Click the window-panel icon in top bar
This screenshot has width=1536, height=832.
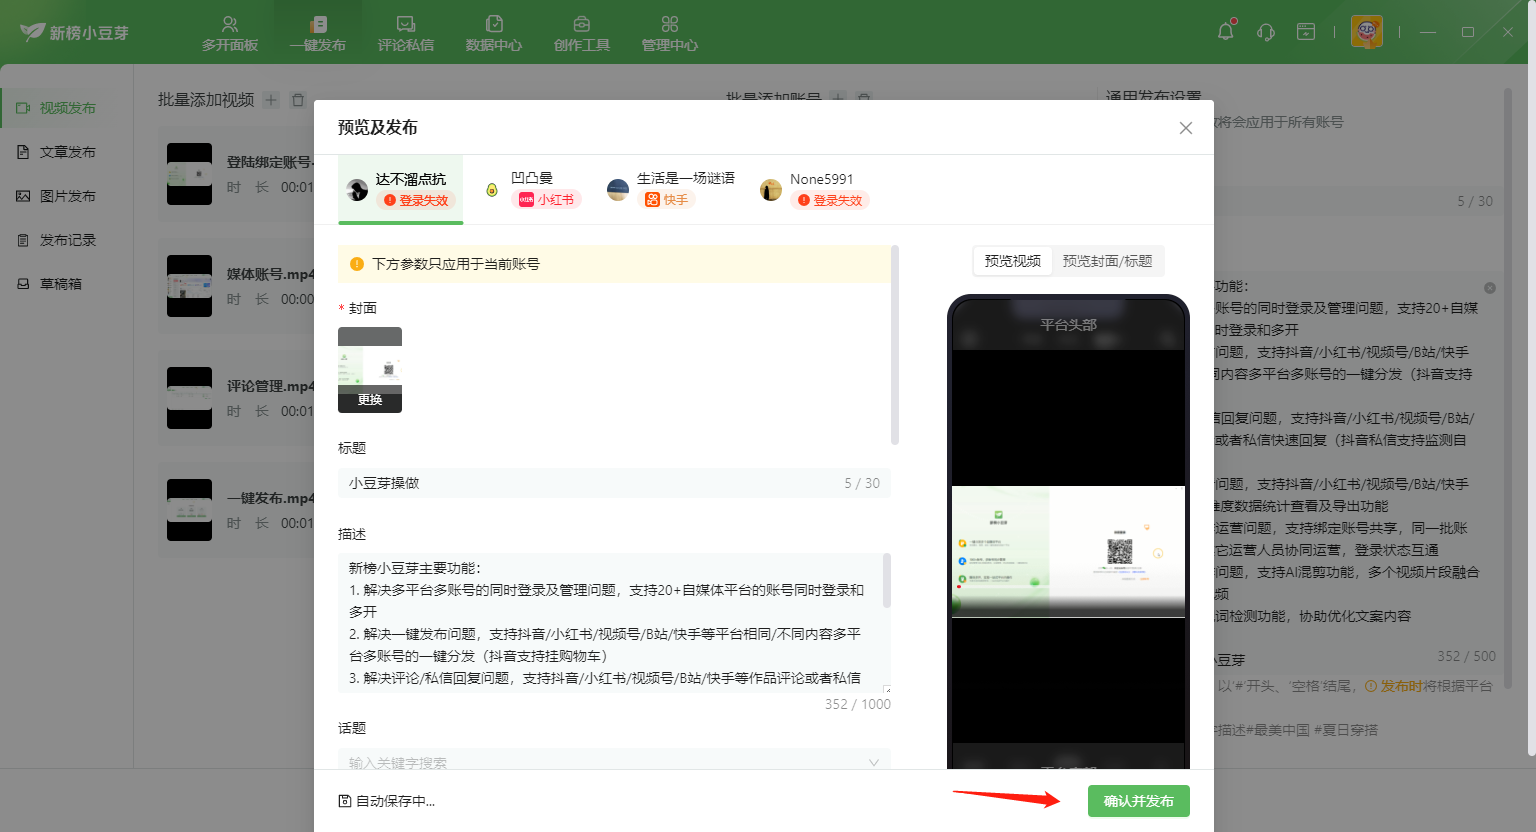(1306, 32)
